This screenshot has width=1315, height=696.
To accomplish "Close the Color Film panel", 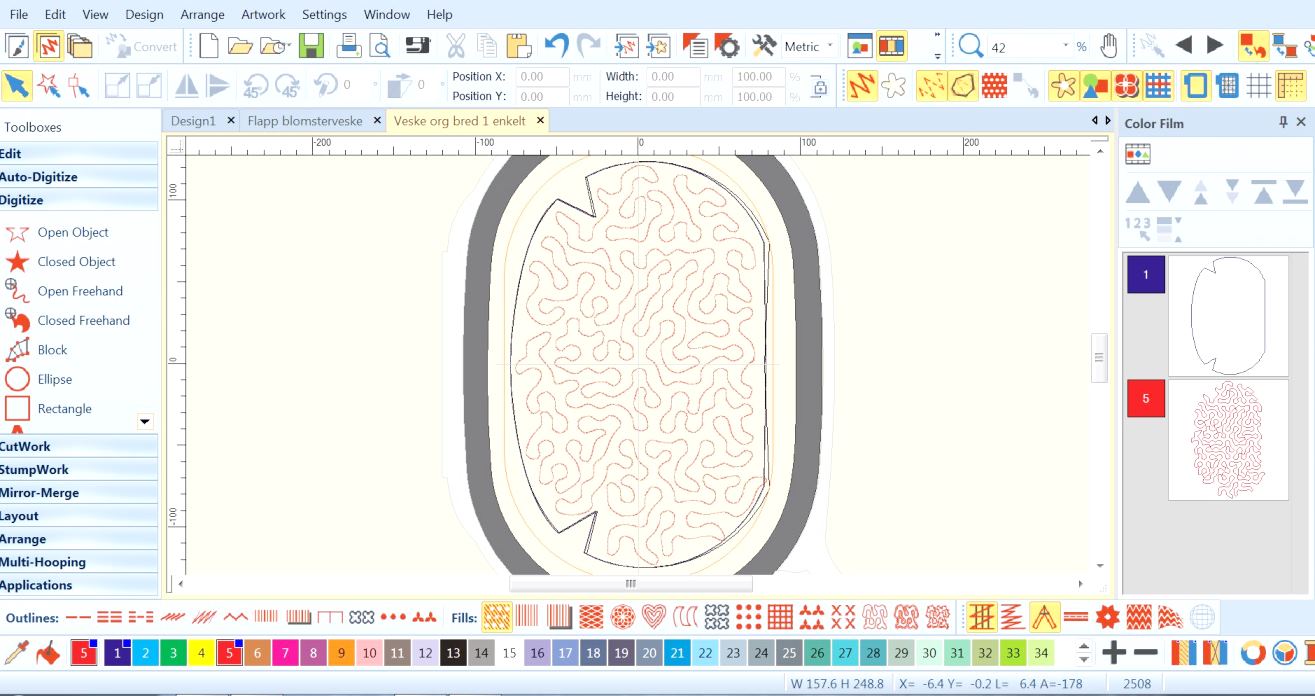I will tap(1301, 122).
